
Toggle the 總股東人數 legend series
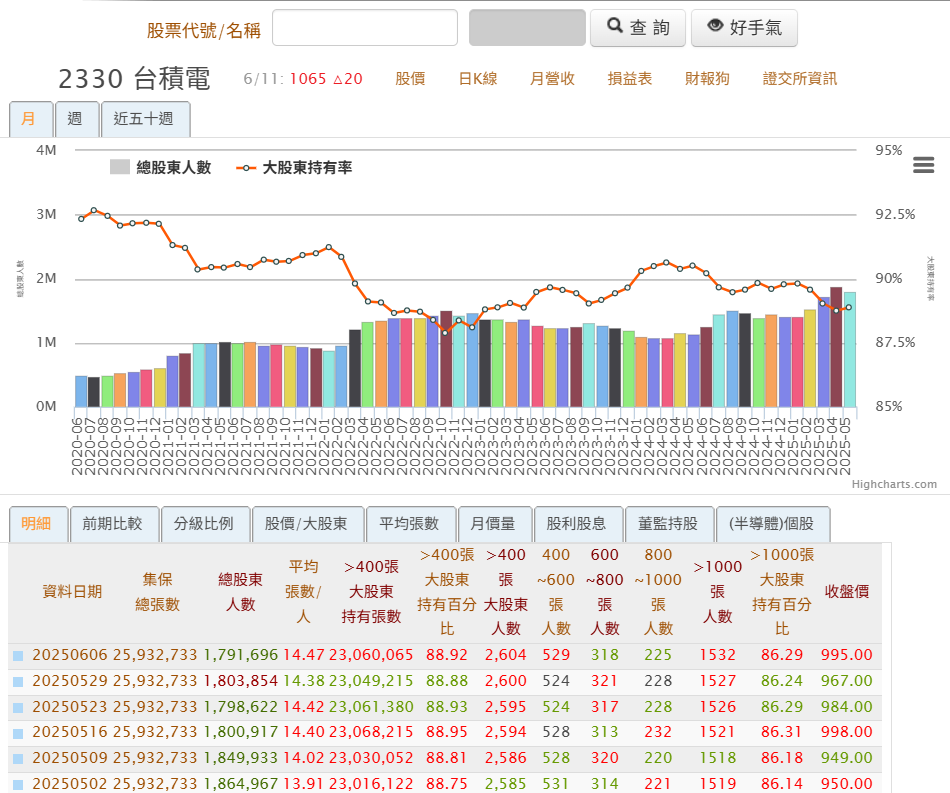point(160,168)
